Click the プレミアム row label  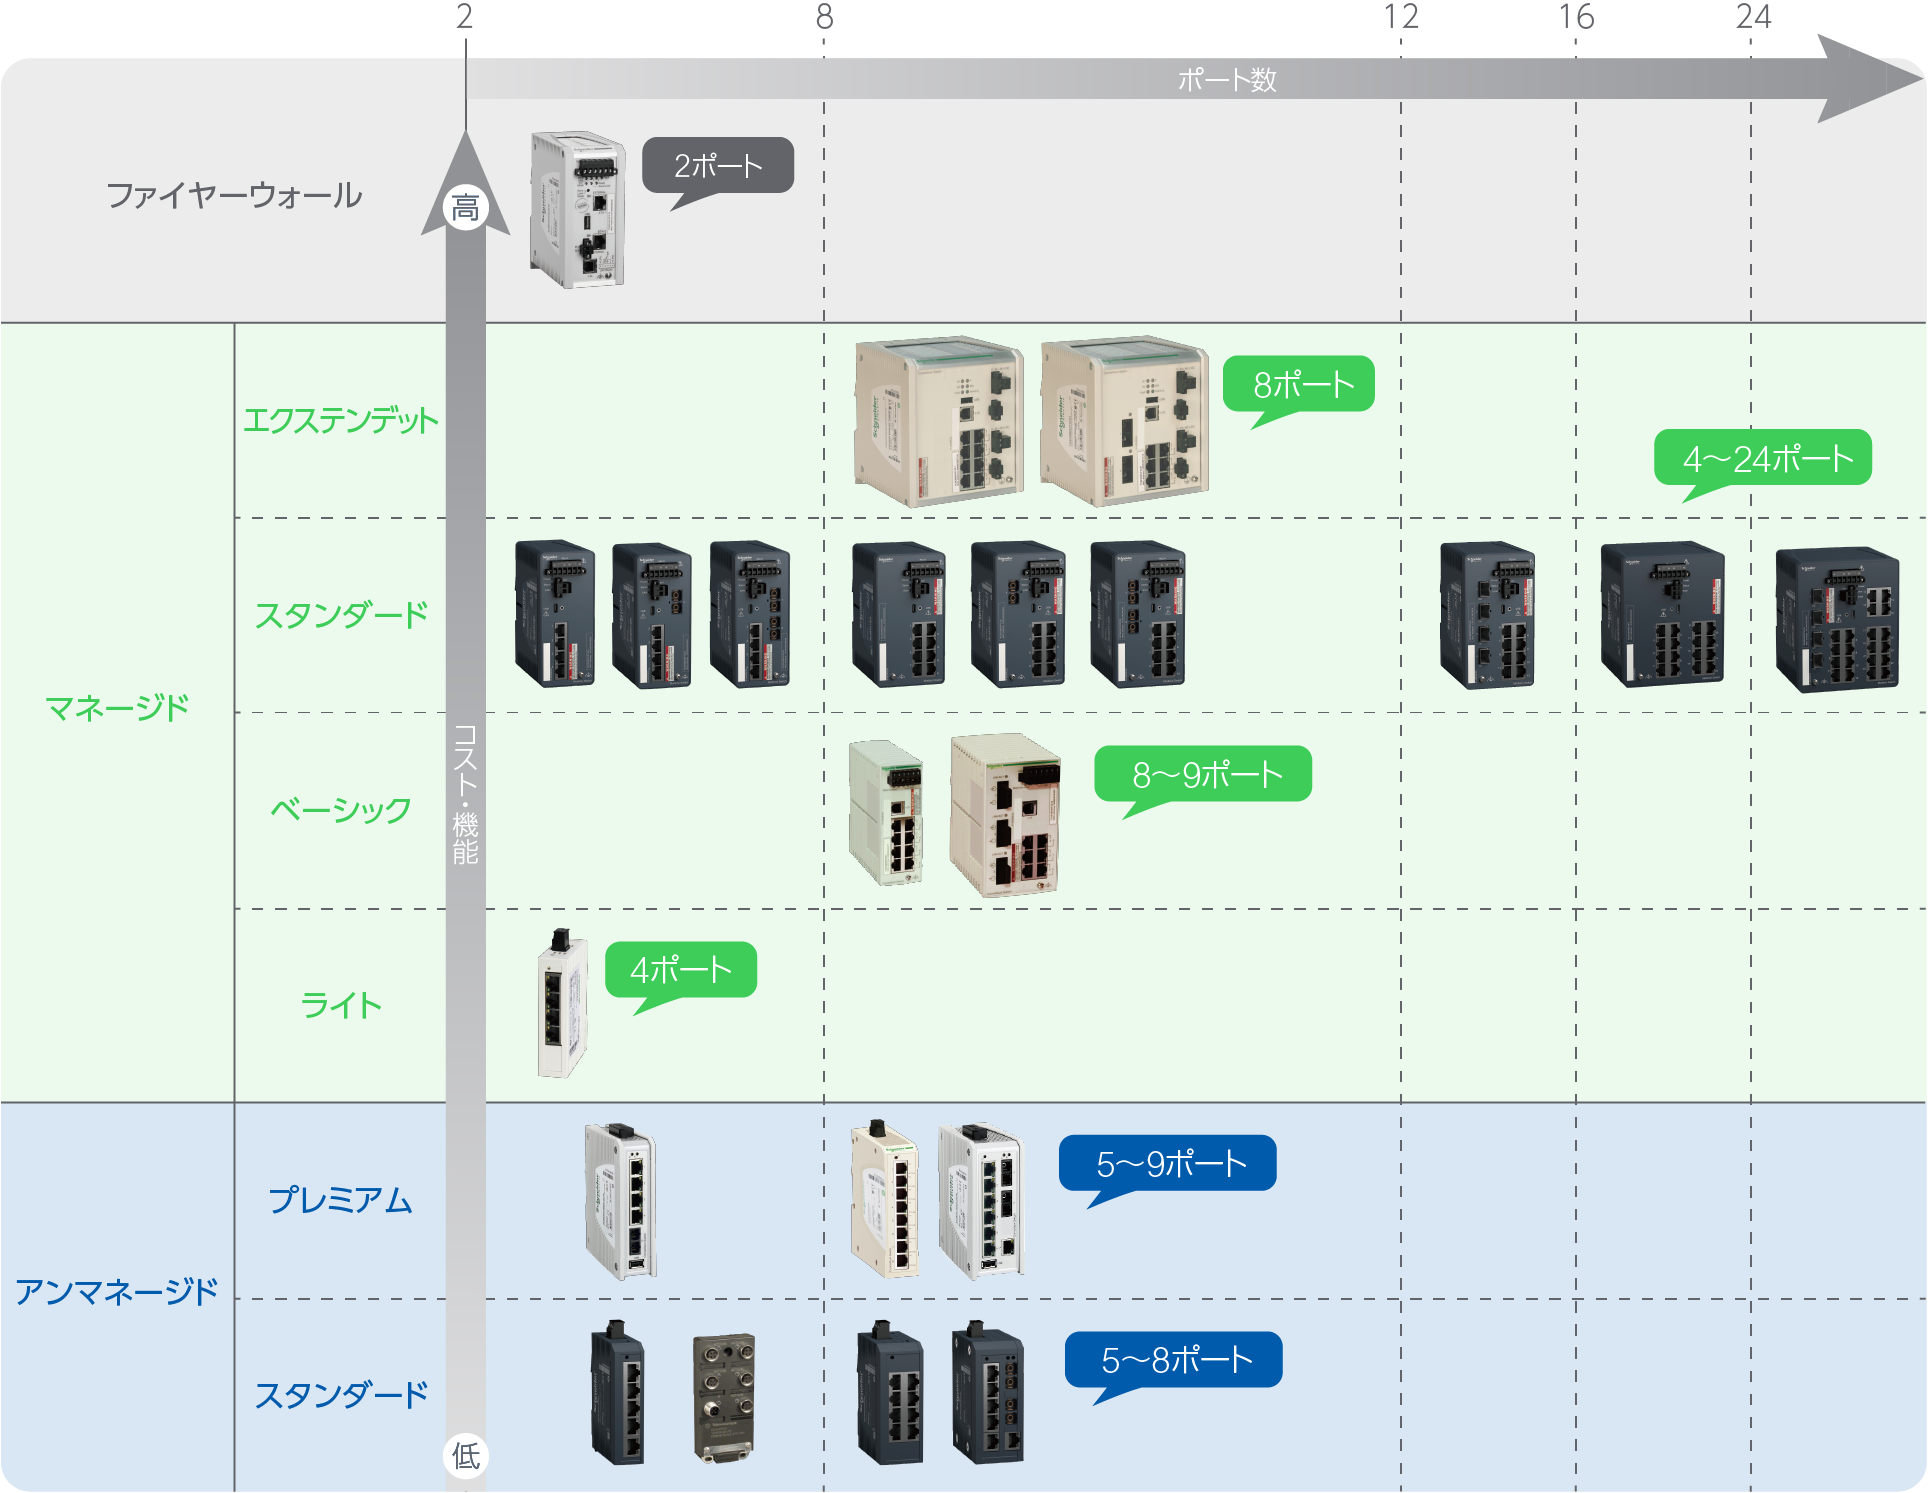pyautogui.click(x=340, y=1200)
